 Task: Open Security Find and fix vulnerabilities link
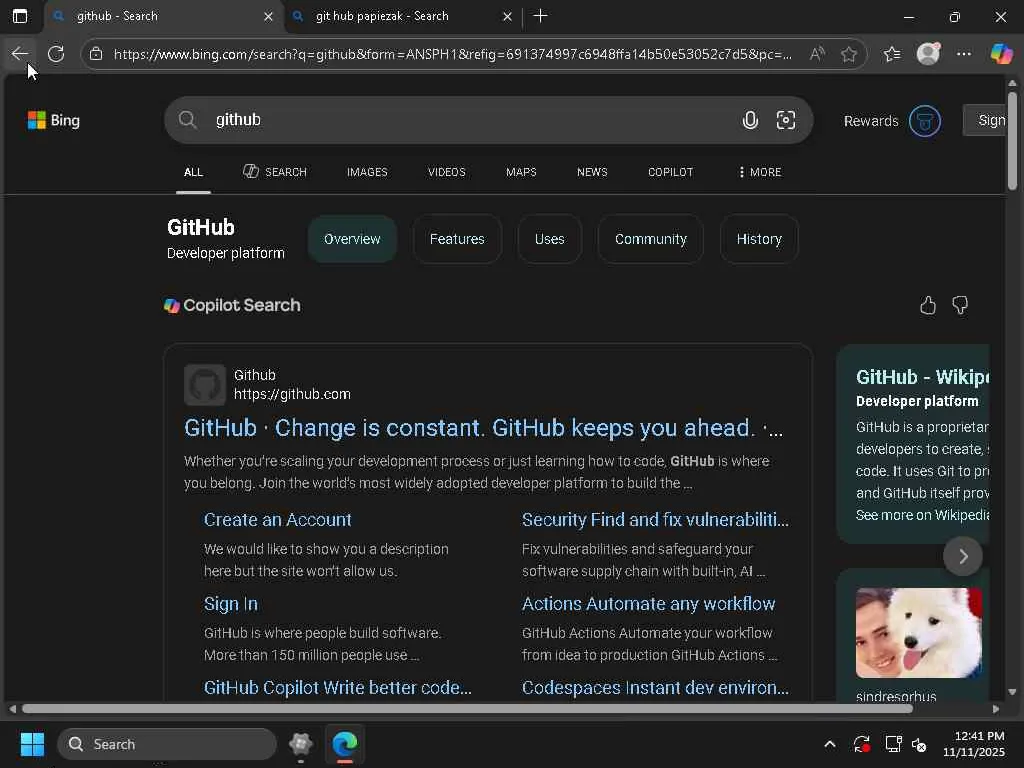[655, 520]
